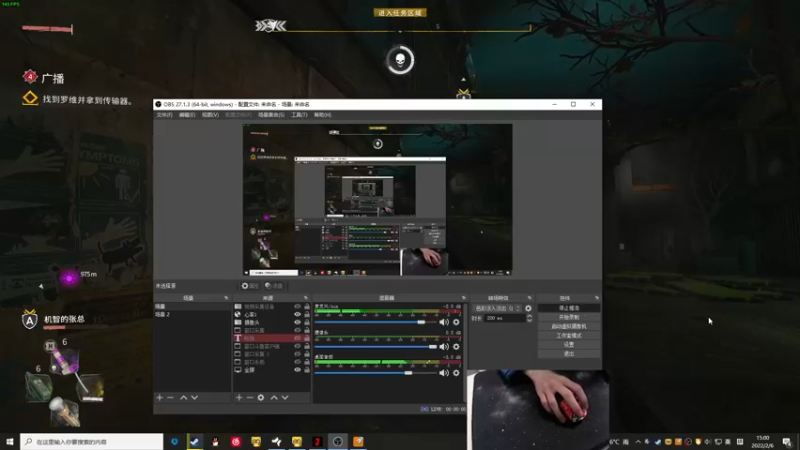This screenshot has width=800, height=450.
Task: Pop out the Sources dock panel
Action: [x=306, y=298]
